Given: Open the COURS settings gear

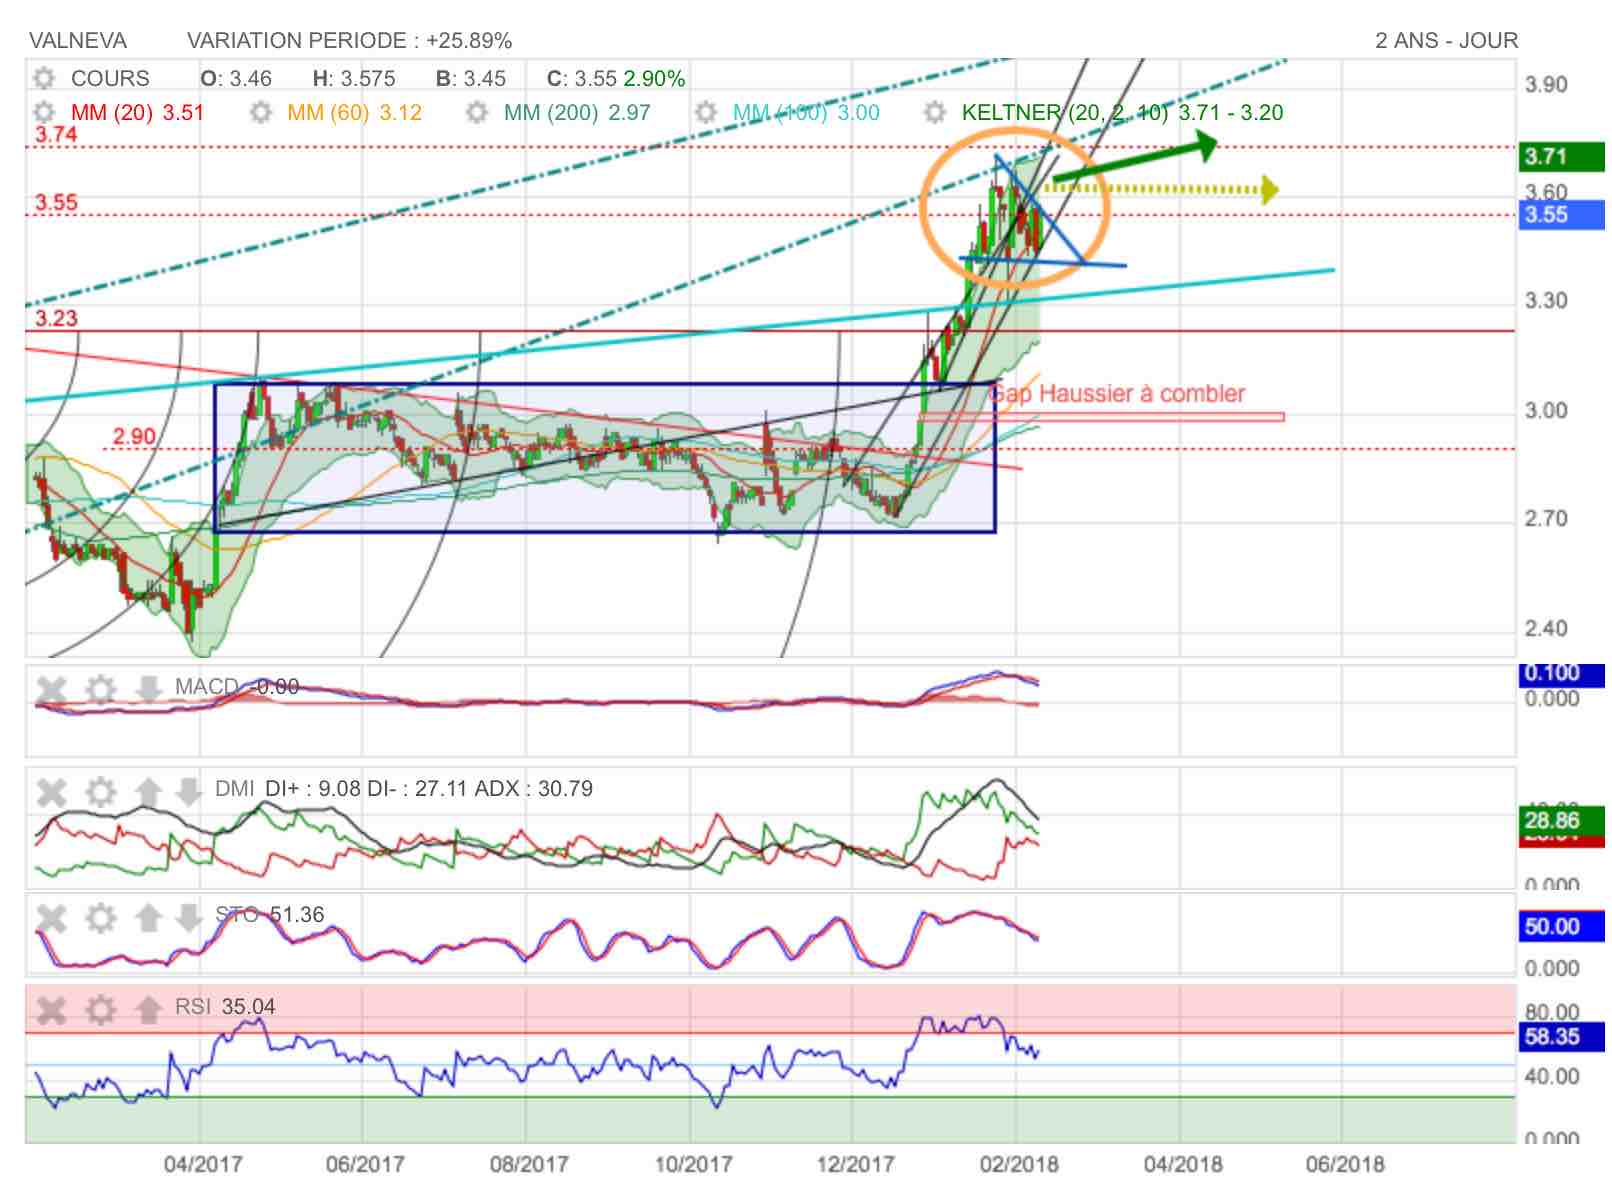Looking at the screenshot, I should (x=43, y=78).
